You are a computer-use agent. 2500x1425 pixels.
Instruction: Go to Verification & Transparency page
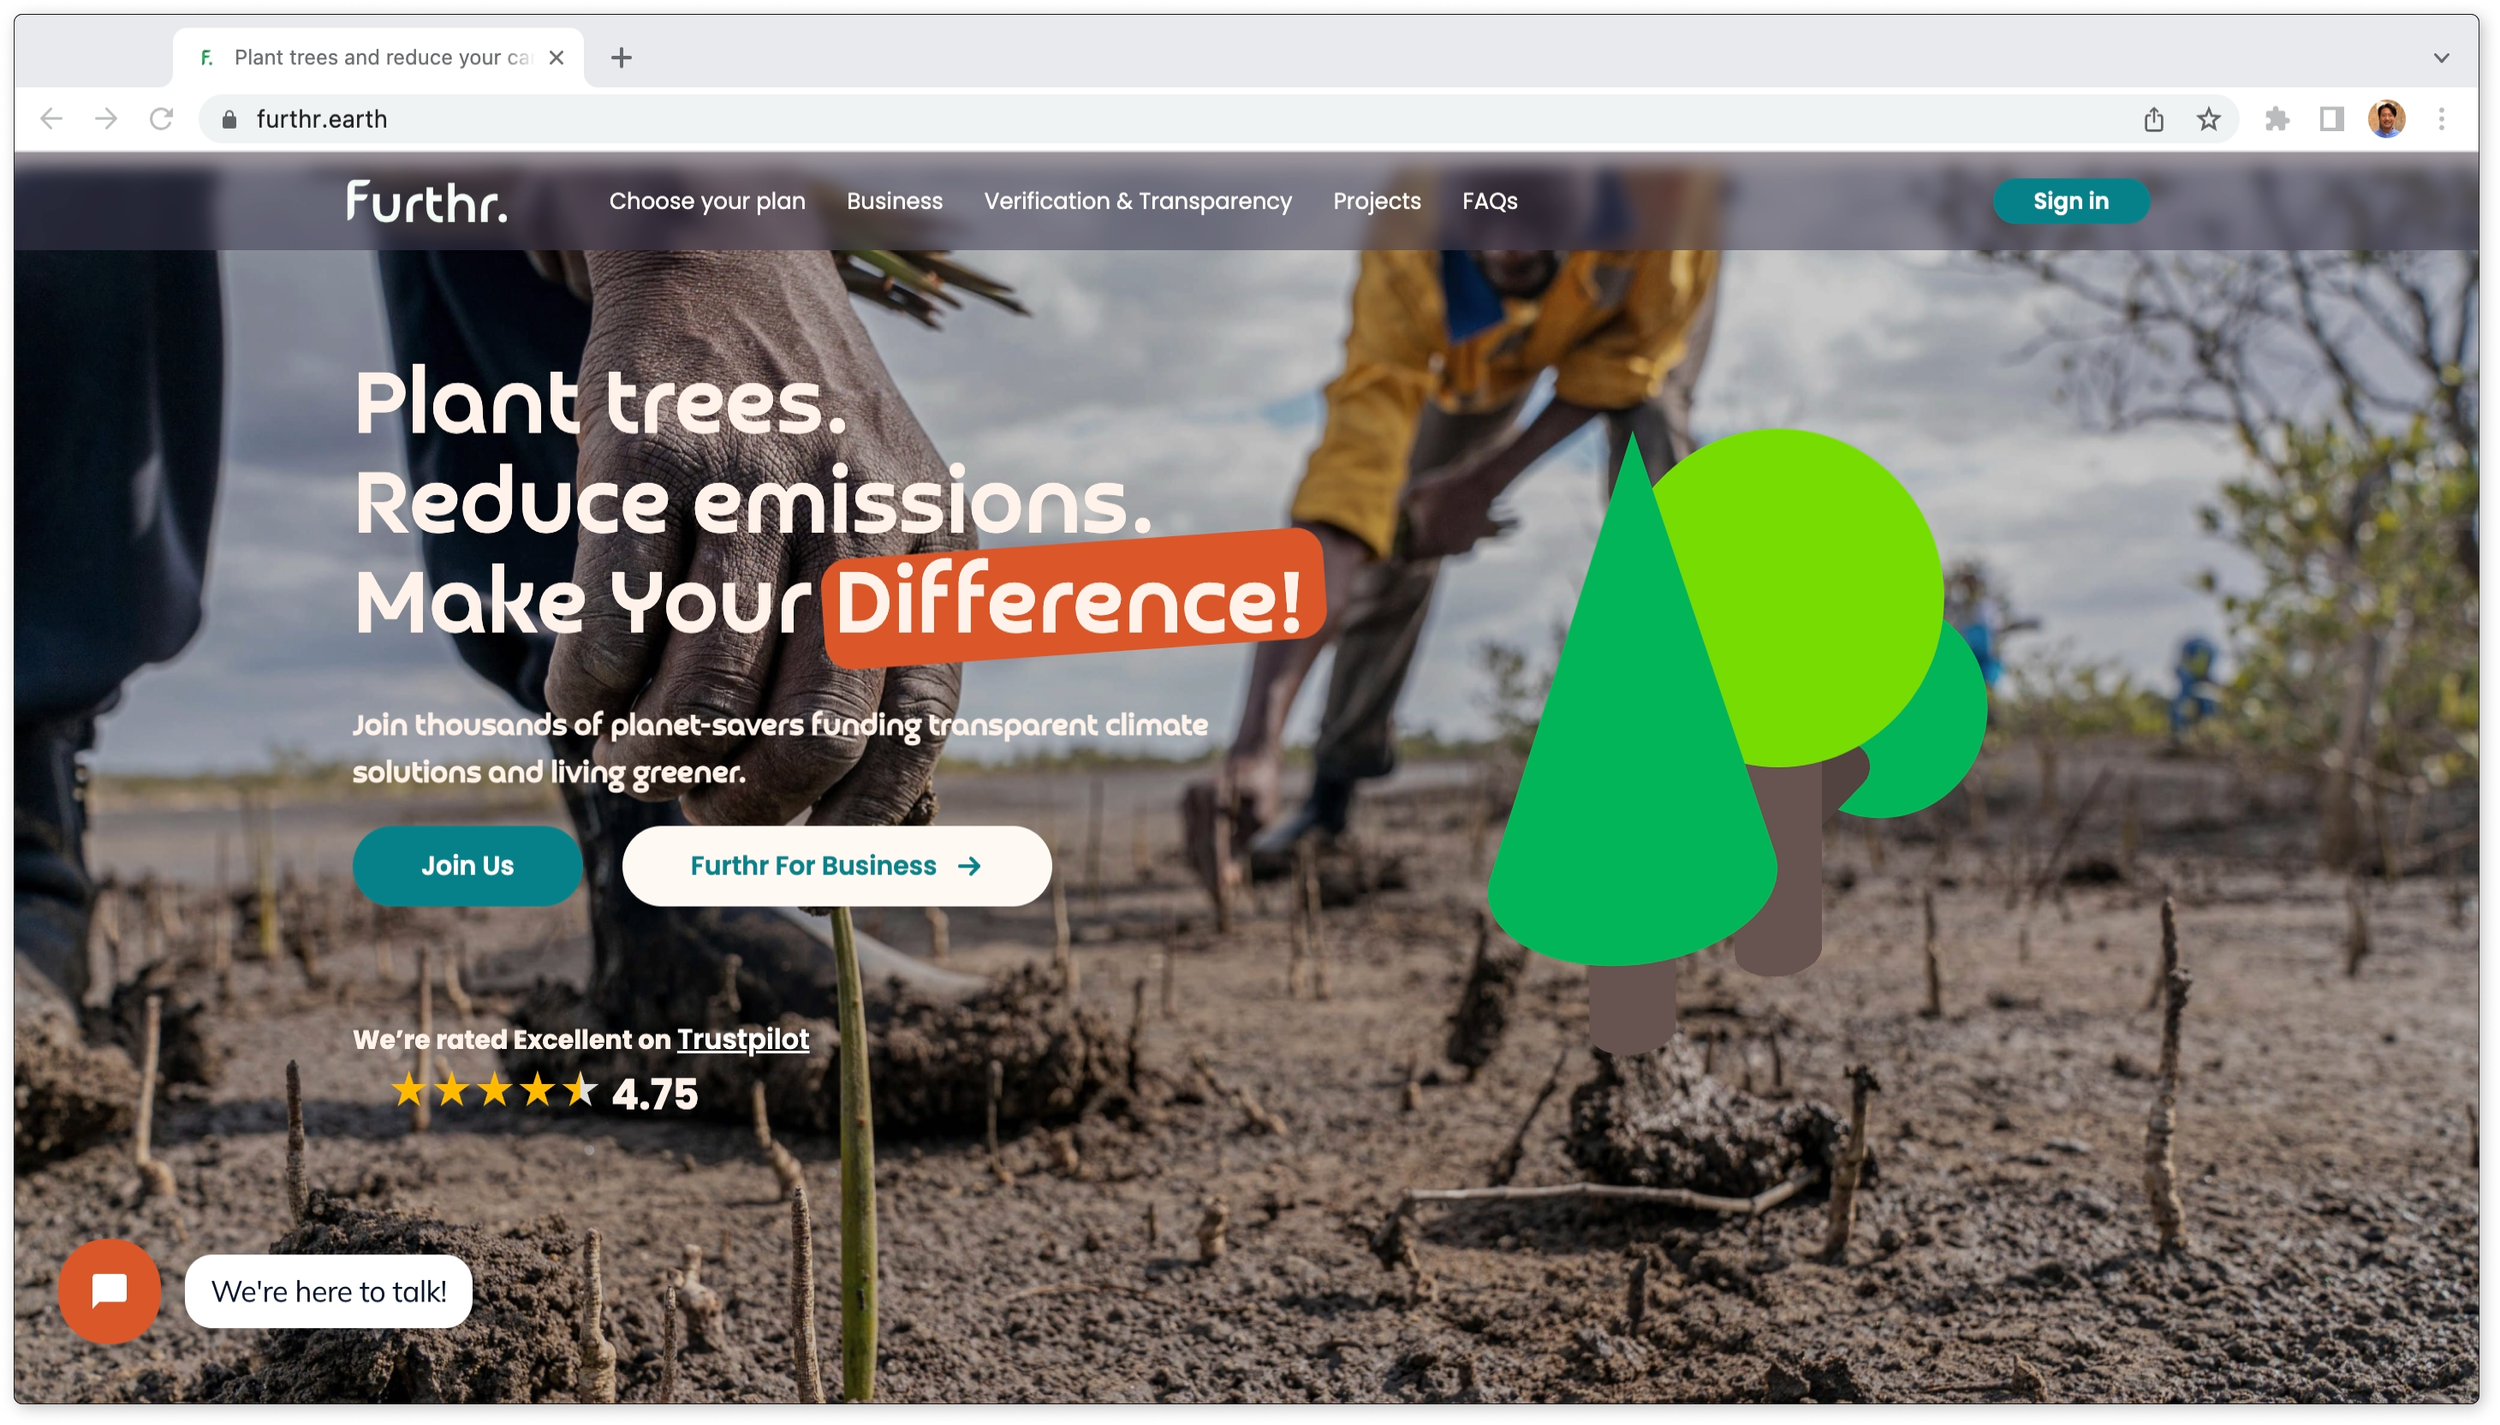click(1137, 201)
